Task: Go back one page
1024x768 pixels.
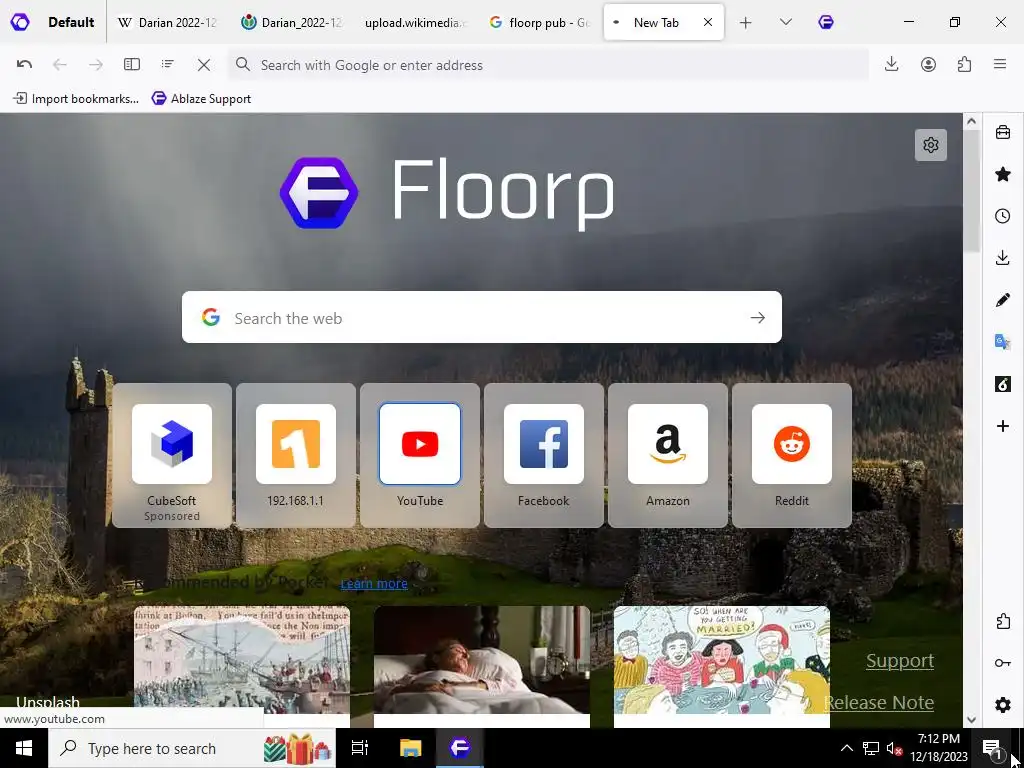Action: tap(59, 64)
